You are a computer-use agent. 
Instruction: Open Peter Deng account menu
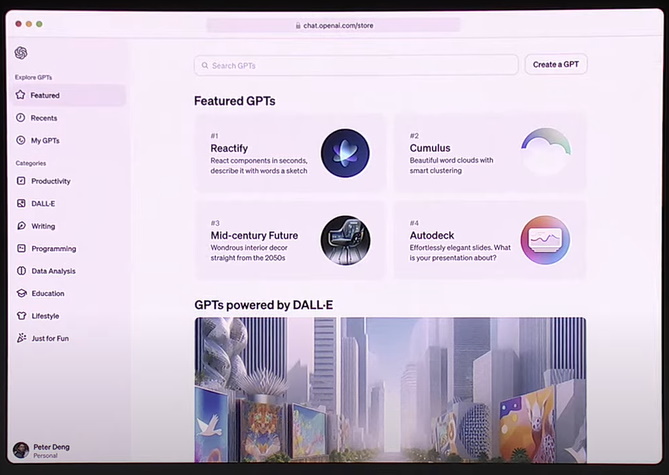pos(45,450)
